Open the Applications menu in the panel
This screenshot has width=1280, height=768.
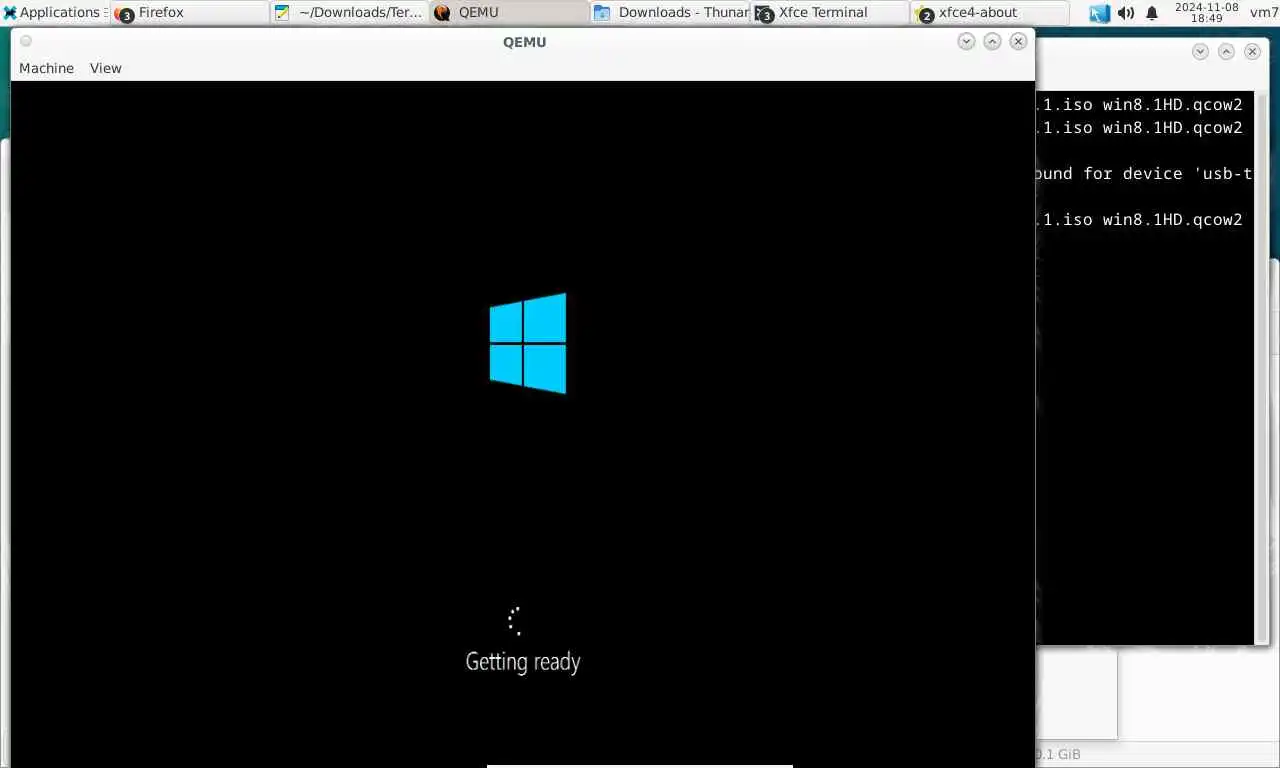55,12
